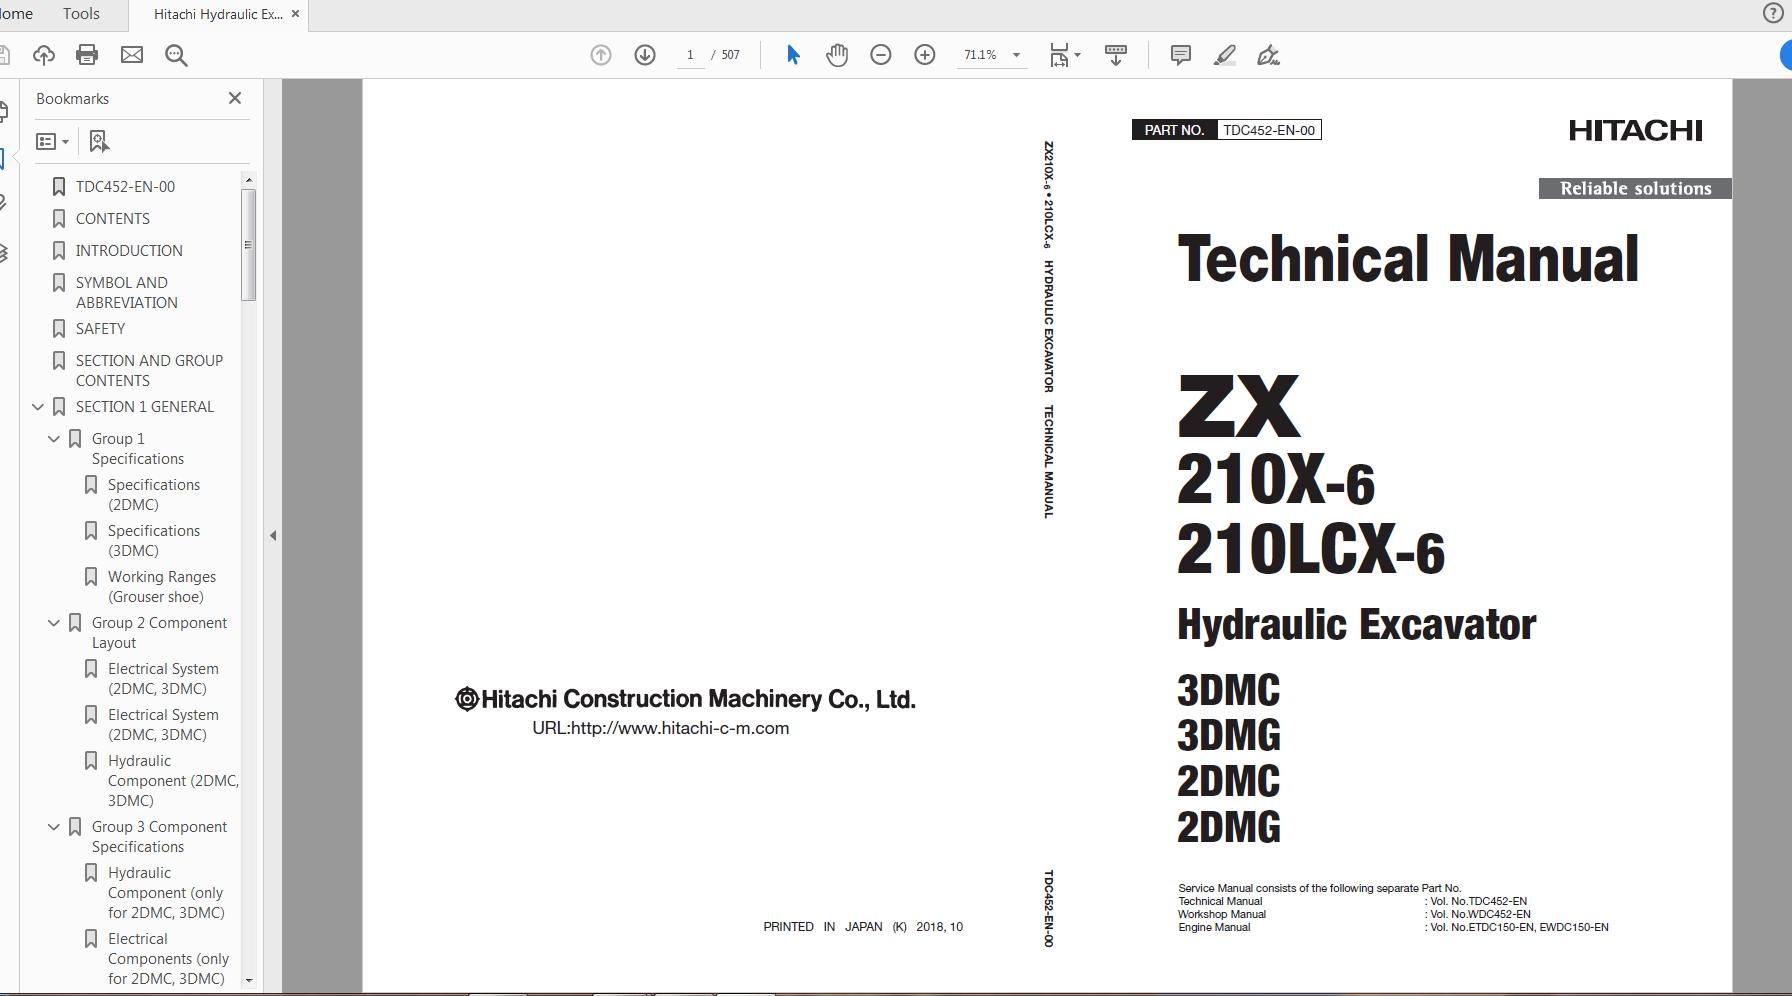This screenshot has height=996, width=1792.
Task: Click the page number input field
Action: (x=690, y=55)
